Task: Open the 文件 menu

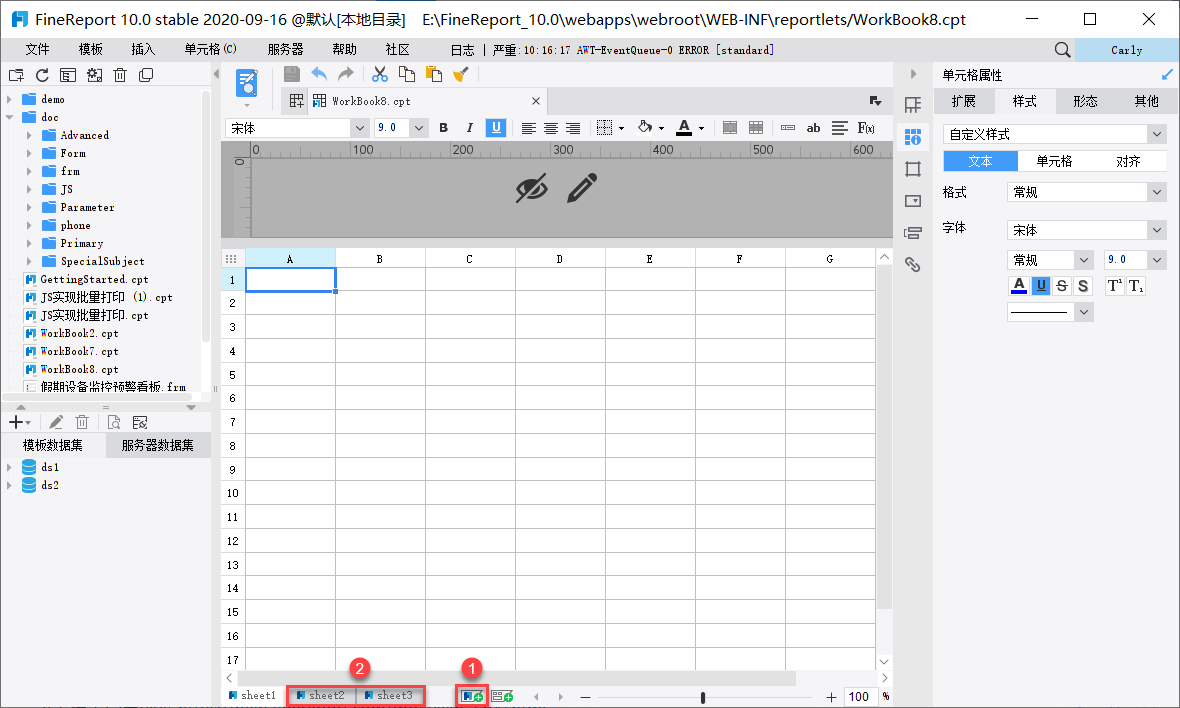Action: click(x=38, y=50)
